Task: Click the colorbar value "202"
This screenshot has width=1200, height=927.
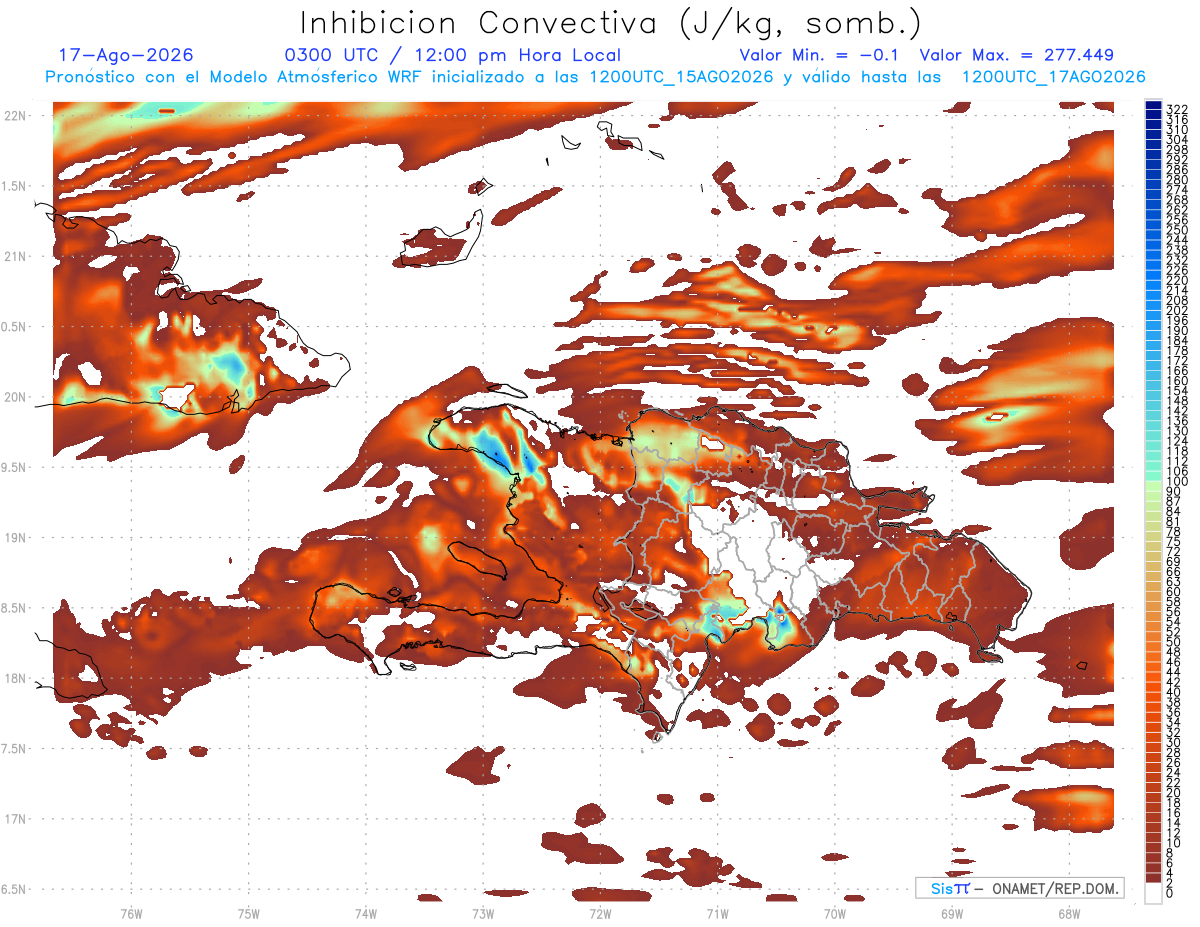Action: (1177, 310)
